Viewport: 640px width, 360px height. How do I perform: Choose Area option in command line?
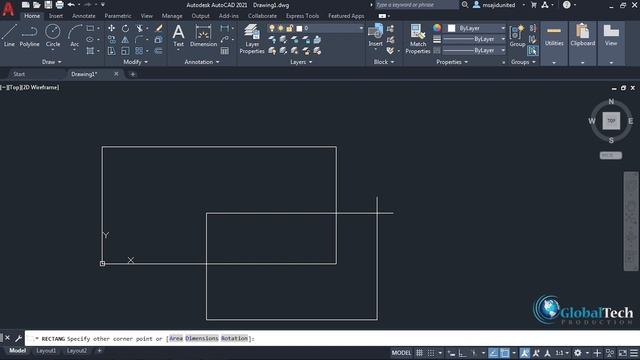(x=176, y=338)
